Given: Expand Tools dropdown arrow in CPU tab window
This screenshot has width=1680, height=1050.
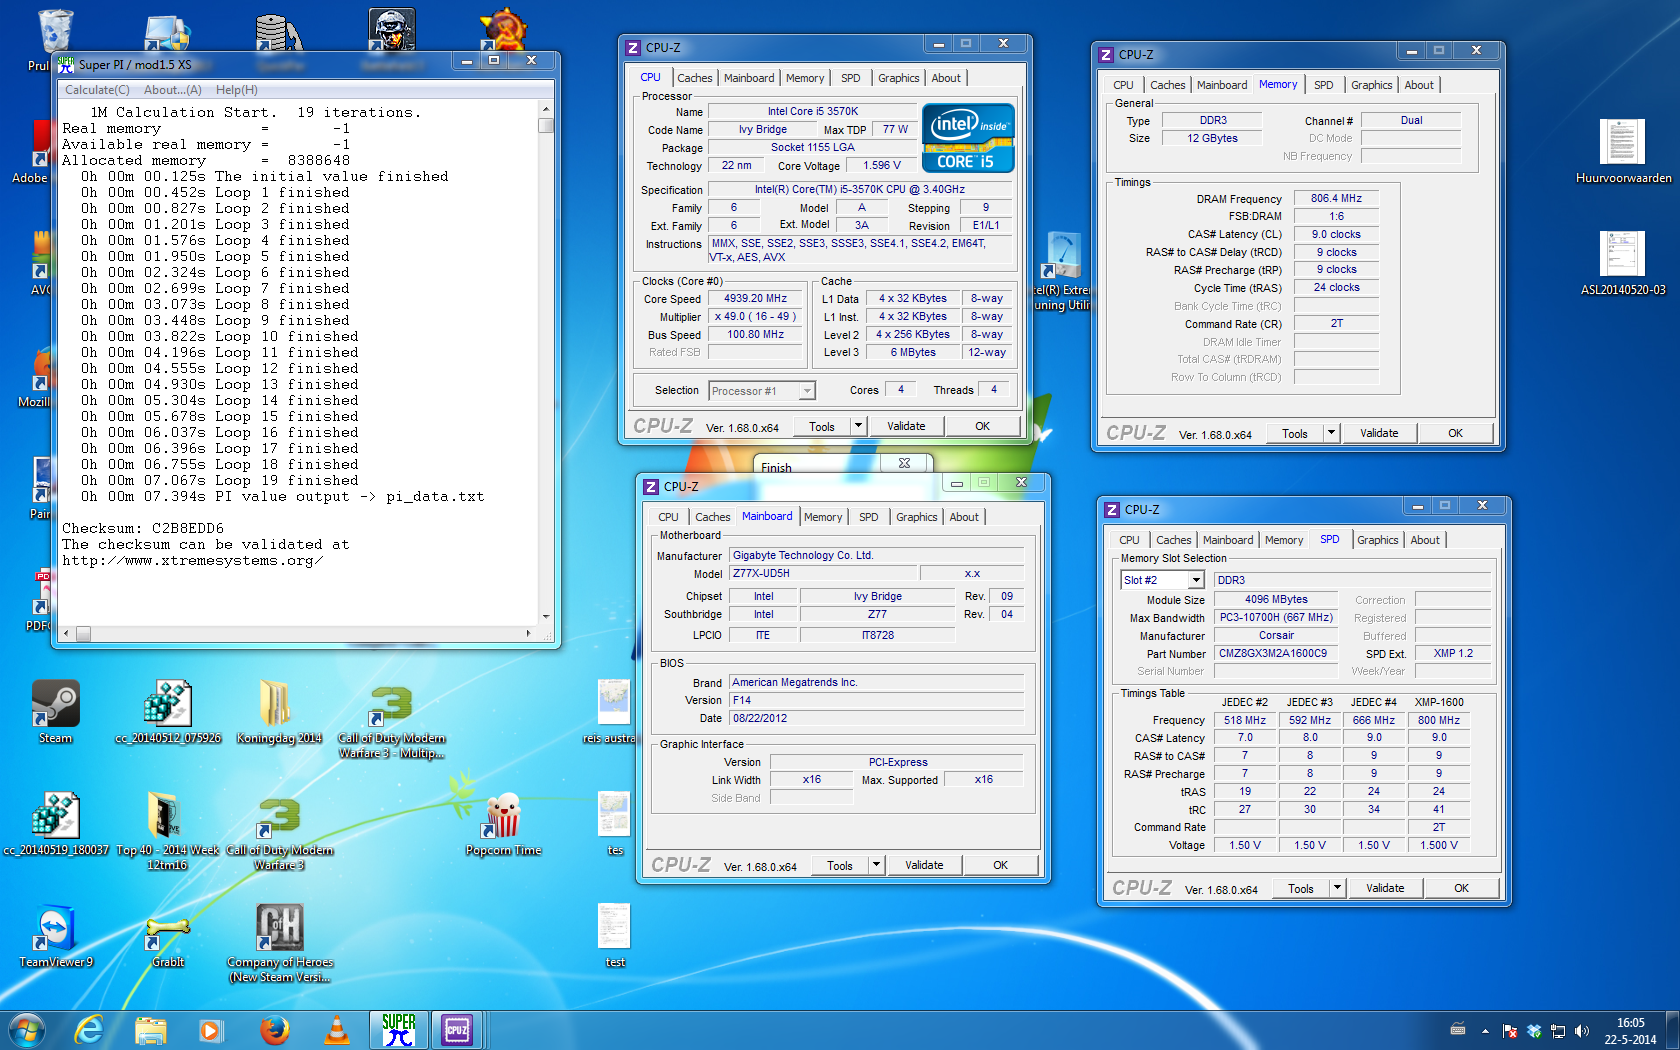Looking at the screenshot, I should (x=857, y=426).
